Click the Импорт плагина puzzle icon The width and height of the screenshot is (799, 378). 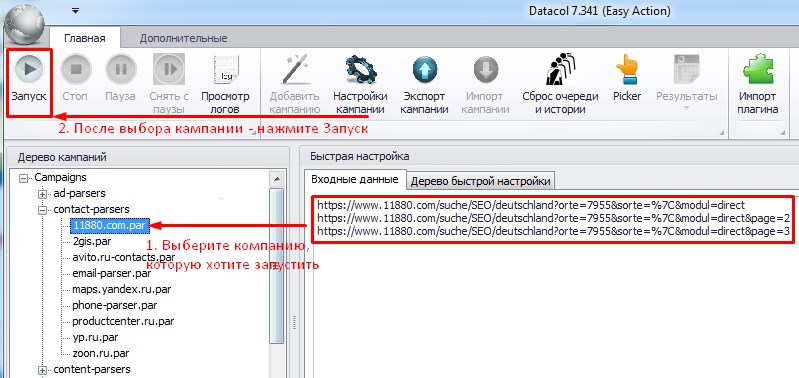758,69
